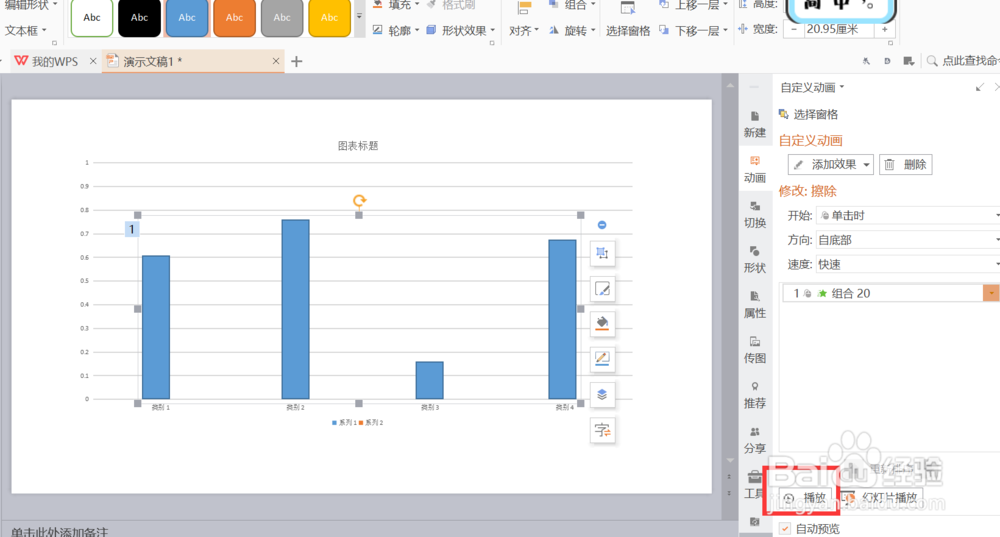Click the width field showing 20.95厘米
This screenshot has width=1000, height=537.
pos(839,29)
